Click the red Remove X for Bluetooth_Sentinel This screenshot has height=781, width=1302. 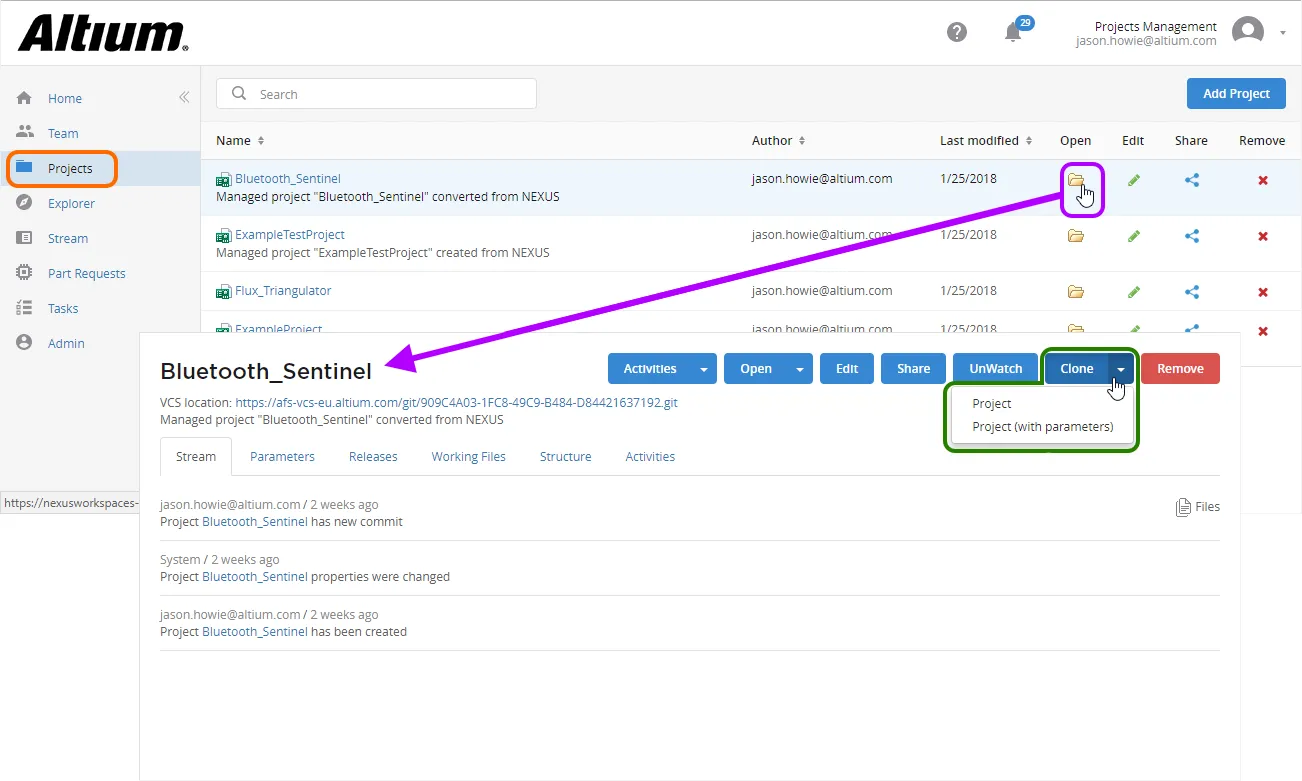click(1262, 180)
